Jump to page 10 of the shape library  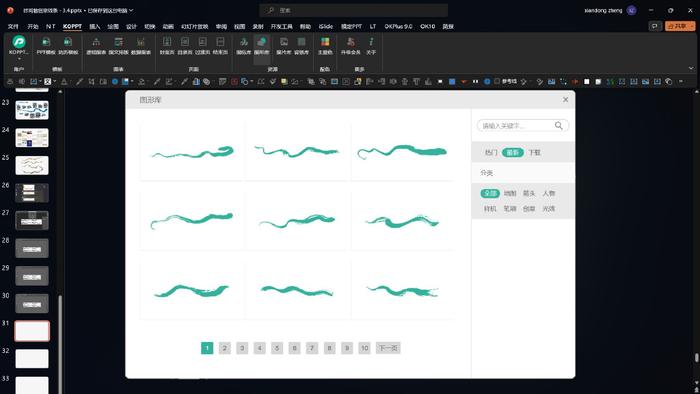point(364,348)
